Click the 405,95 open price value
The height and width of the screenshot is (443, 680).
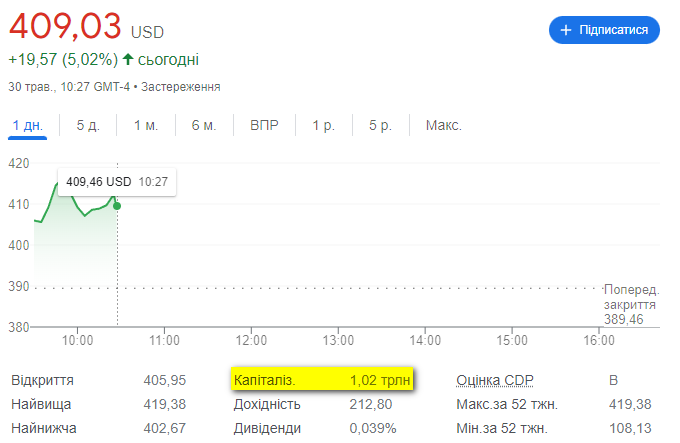165,380
